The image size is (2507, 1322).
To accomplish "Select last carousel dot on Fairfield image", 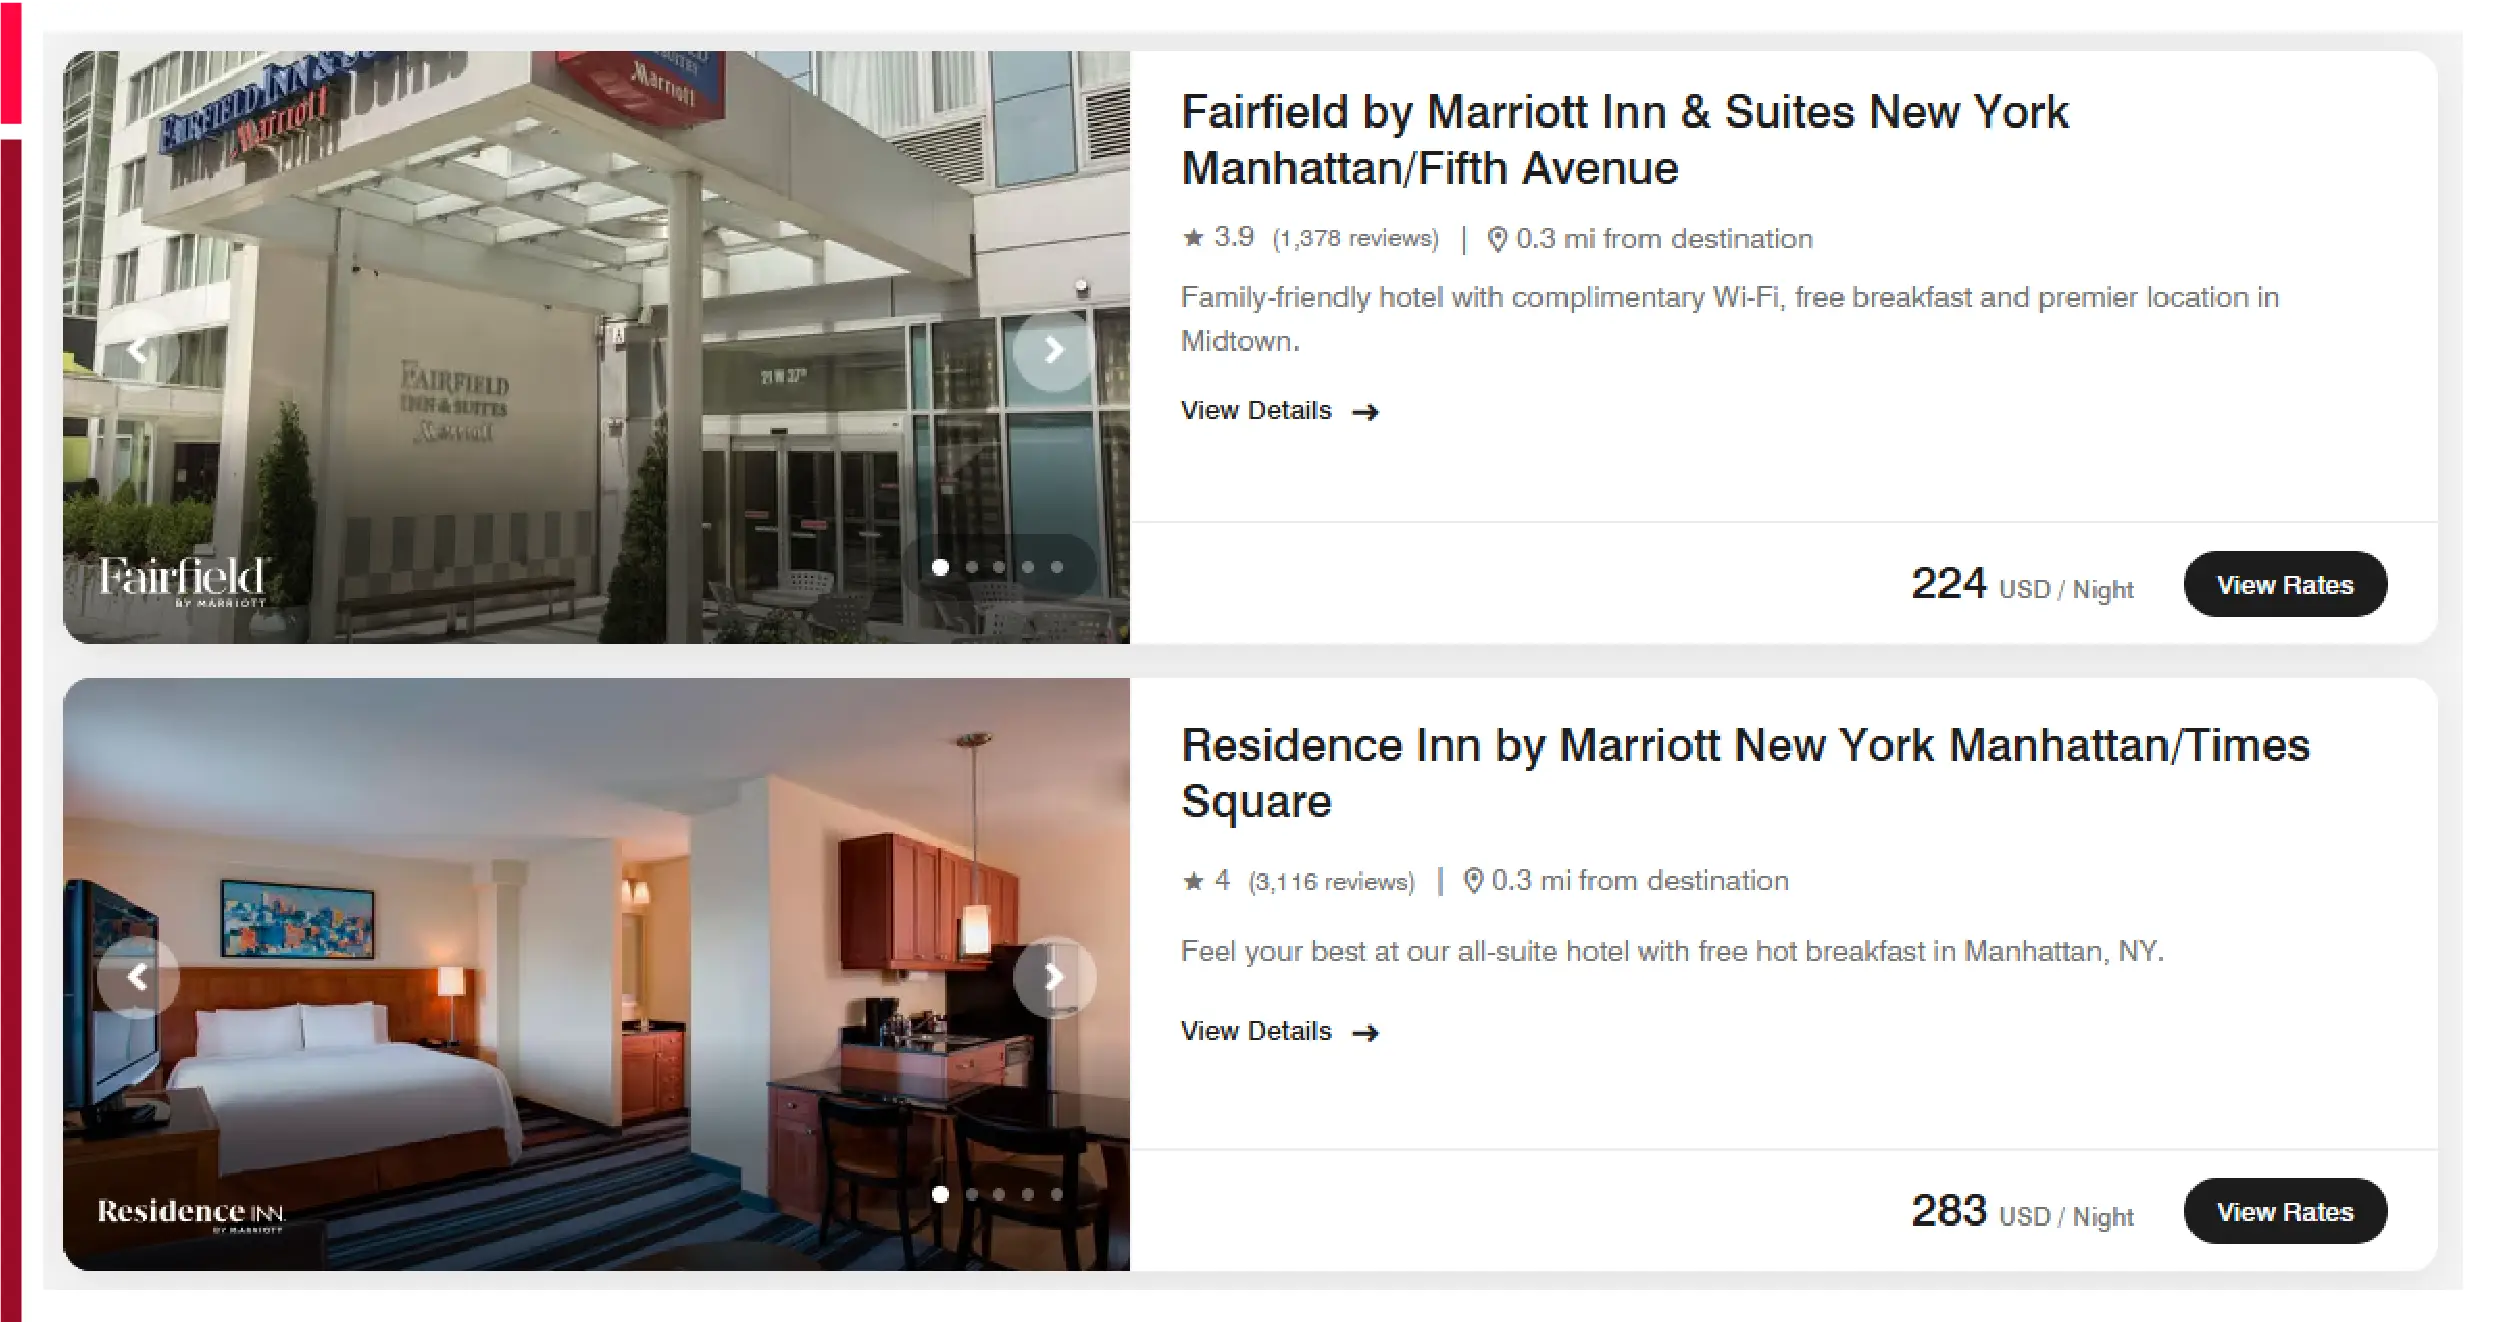I will (1057, 567).
